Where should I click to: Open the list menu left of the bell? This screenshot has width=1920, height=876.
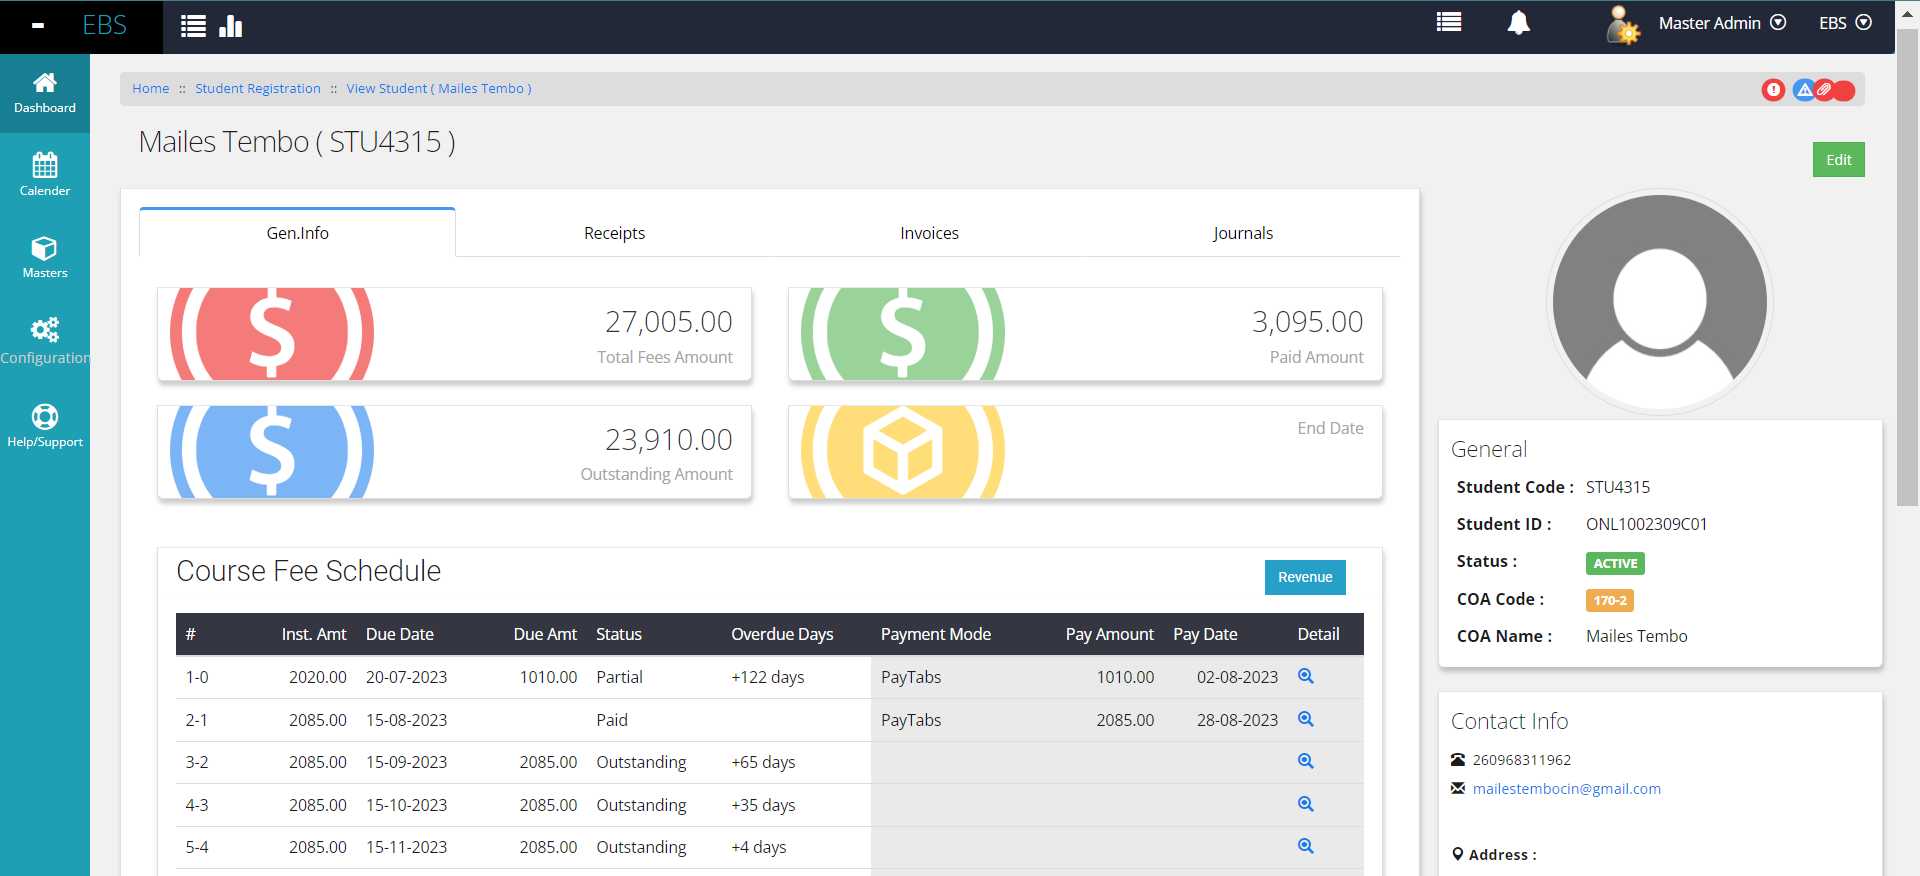pyautogui.click(x=1448, y=23)
